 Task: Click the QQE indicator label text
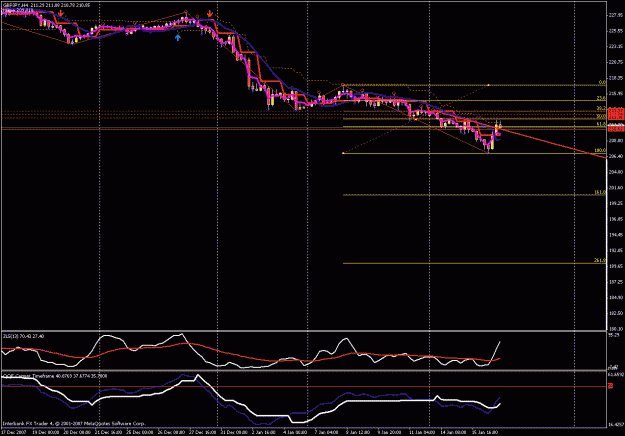click(55, 376)
